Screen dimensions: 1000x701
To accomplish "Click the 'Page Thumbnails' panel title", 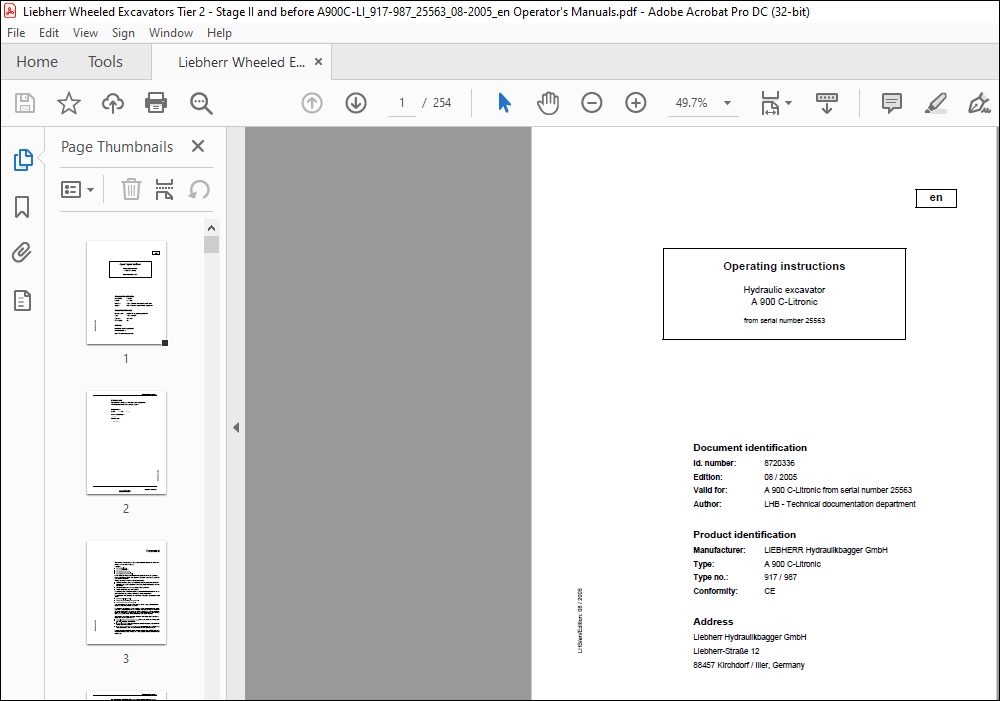I will point(117,147).
